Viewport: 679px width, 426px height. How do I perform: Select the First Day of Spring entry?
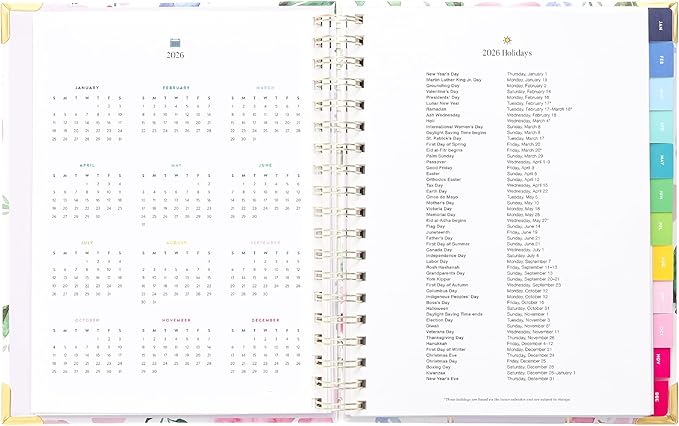446,144
